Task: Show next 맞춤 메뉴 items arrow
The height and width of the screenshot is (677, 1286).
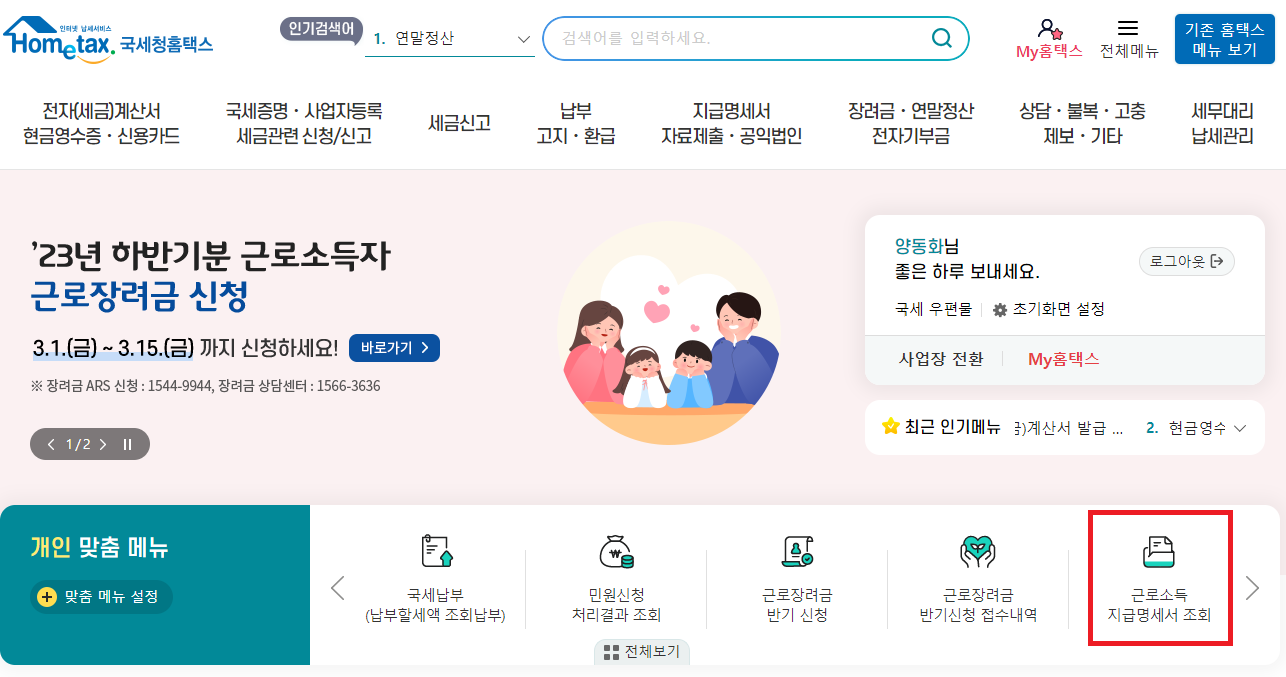Action: (1252, 587)
